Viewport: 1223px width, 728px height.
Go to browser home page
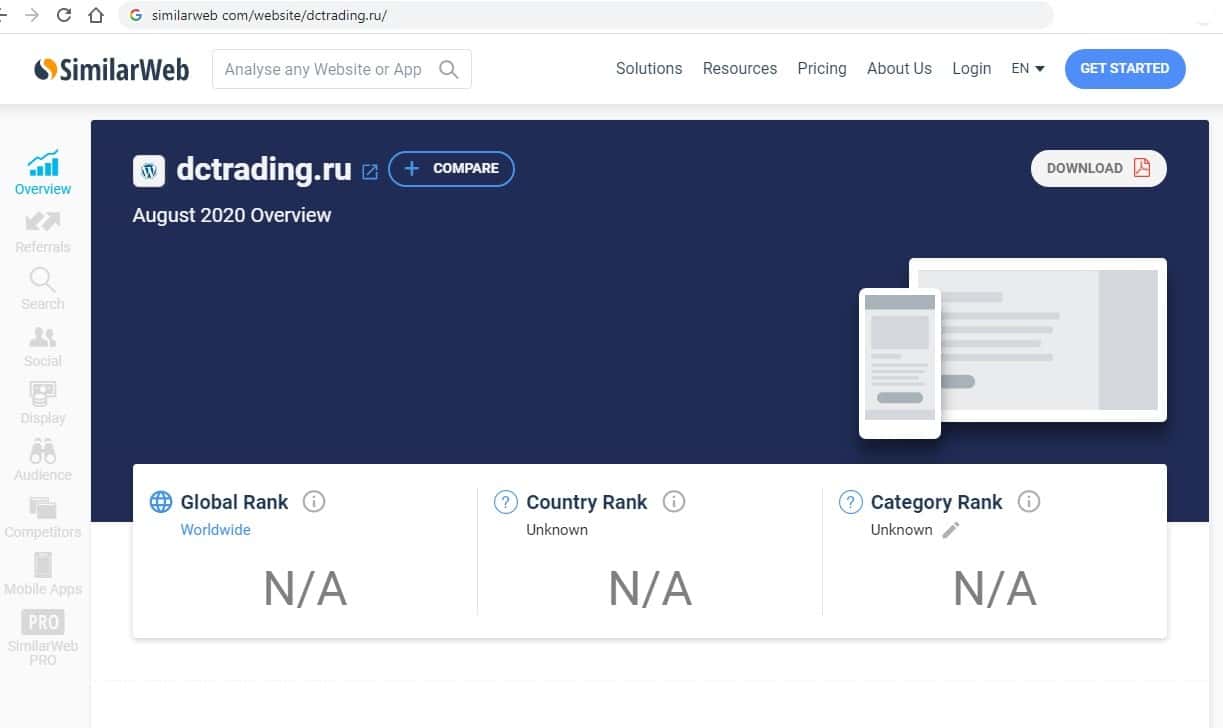pyautogui.click(x=96, y=15)
